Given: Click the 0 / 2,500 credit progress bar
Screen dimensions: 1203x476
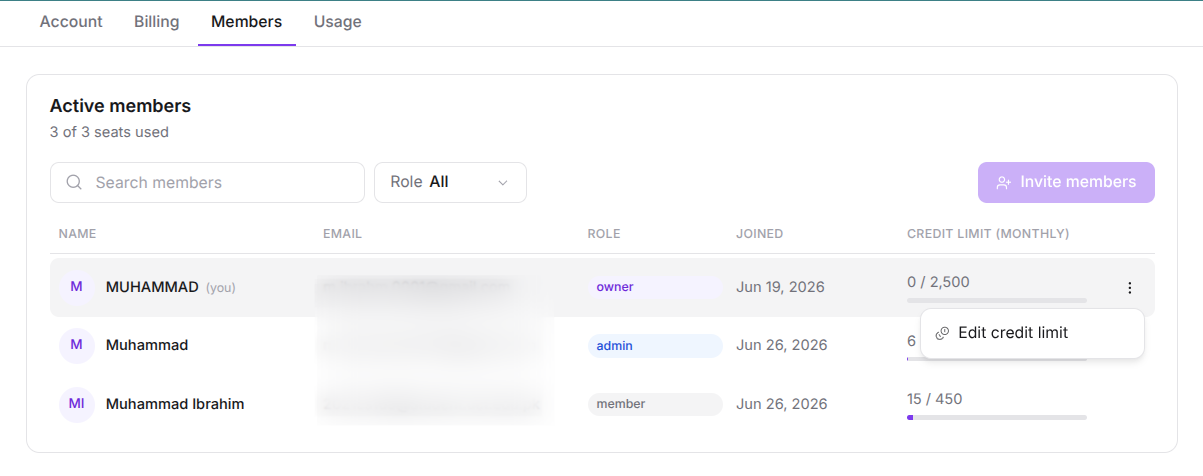Looking at the screenshot, I should tap(996, 300).
